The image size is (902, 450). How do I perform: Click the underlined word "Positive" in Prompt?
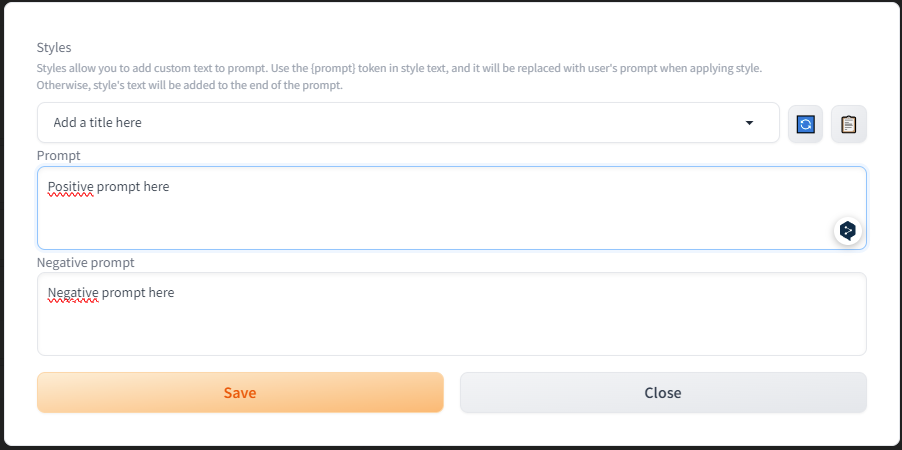70,186
